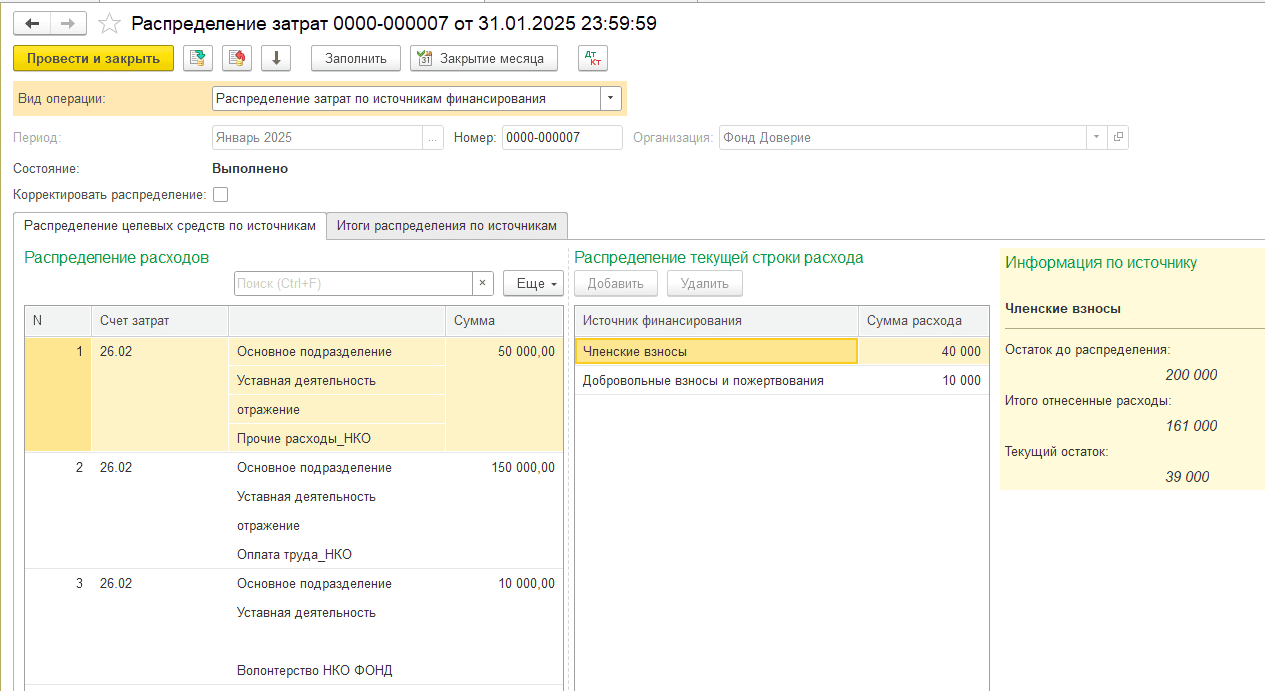Enable Корректировать распределение checkbox
The width and height of the screenshot is (1265, 691).
[x=221, y=195]
